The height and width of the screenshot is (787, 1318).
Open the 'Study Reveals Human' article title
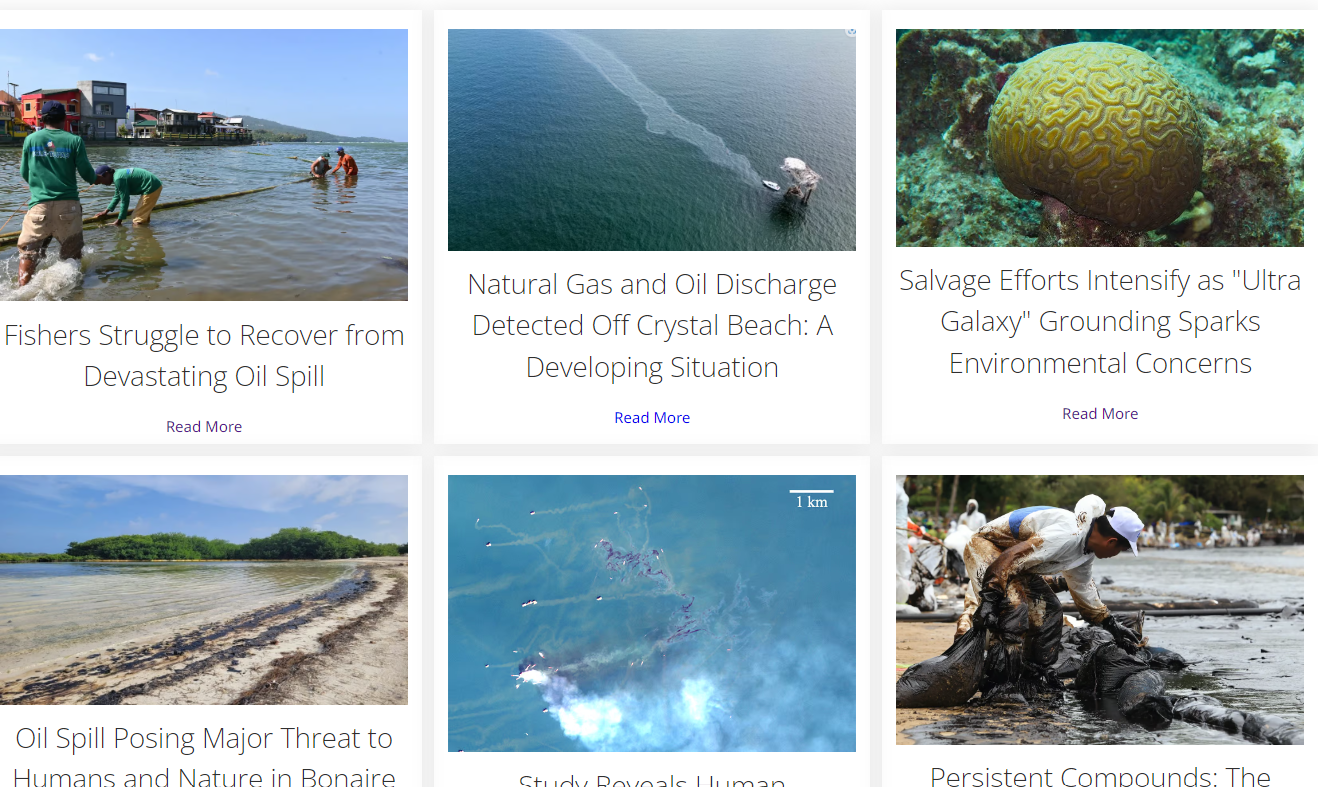pos(652,779)
